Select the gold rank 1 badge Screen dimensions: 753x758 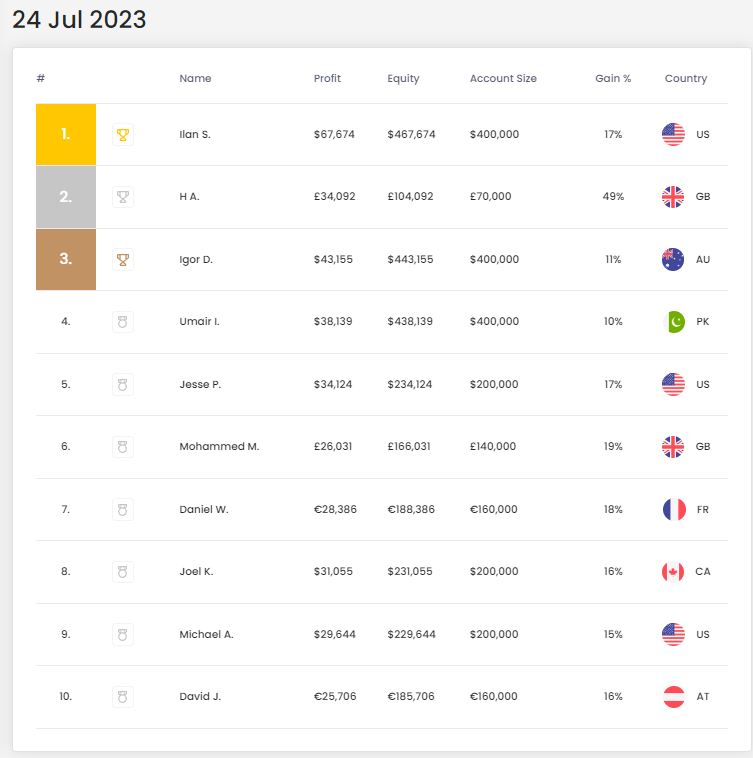tap(66, 134)
